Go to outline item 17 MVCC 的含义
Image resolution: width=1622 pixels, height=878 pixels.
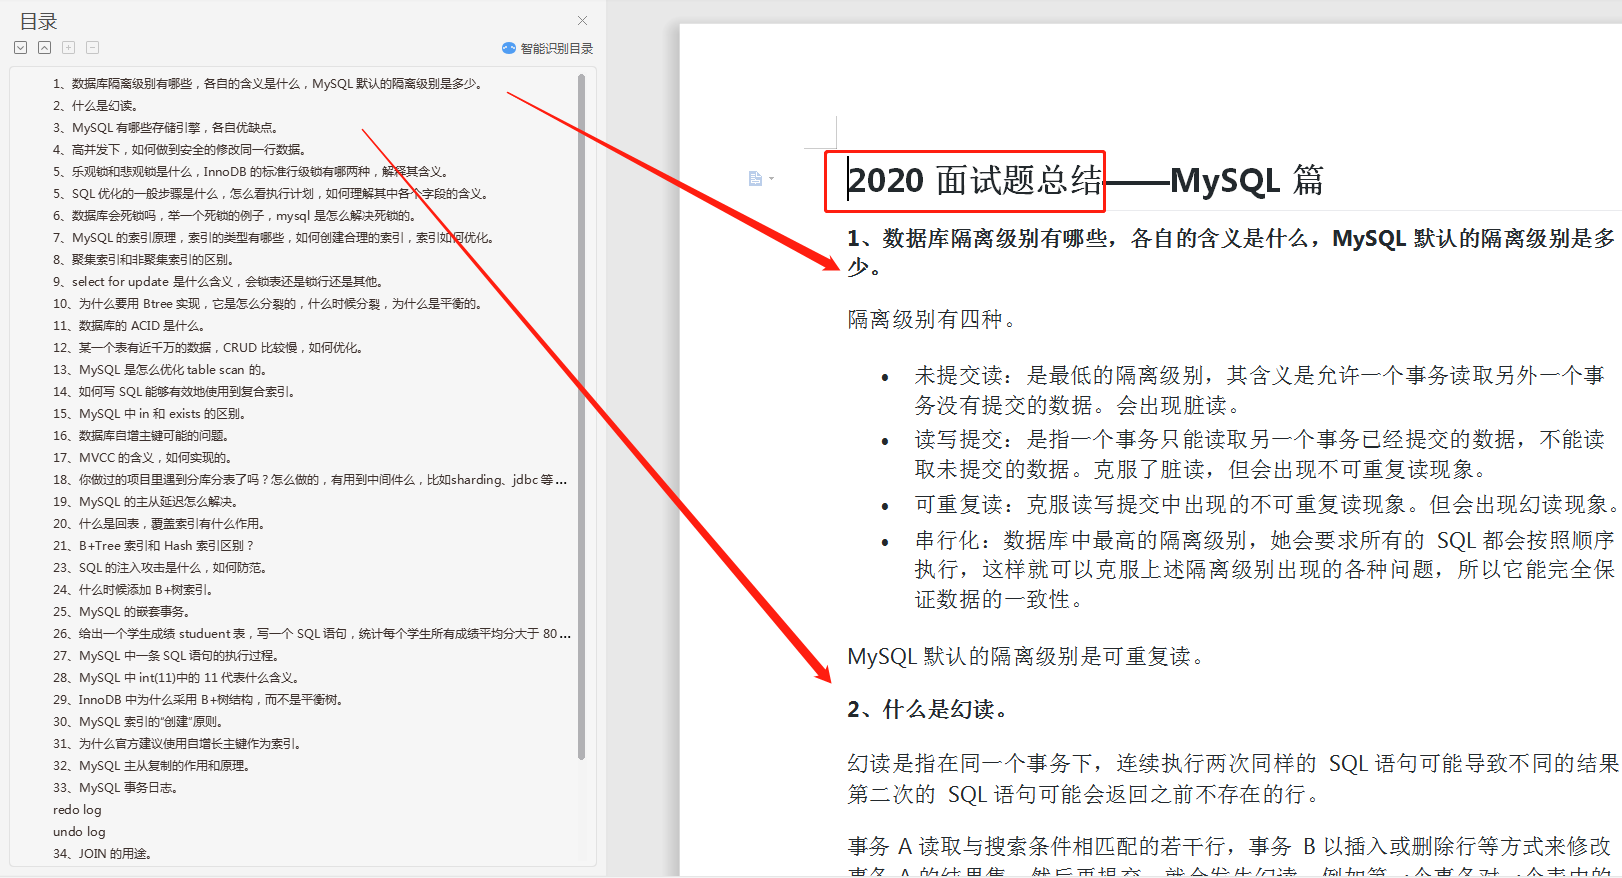(143, 458)
